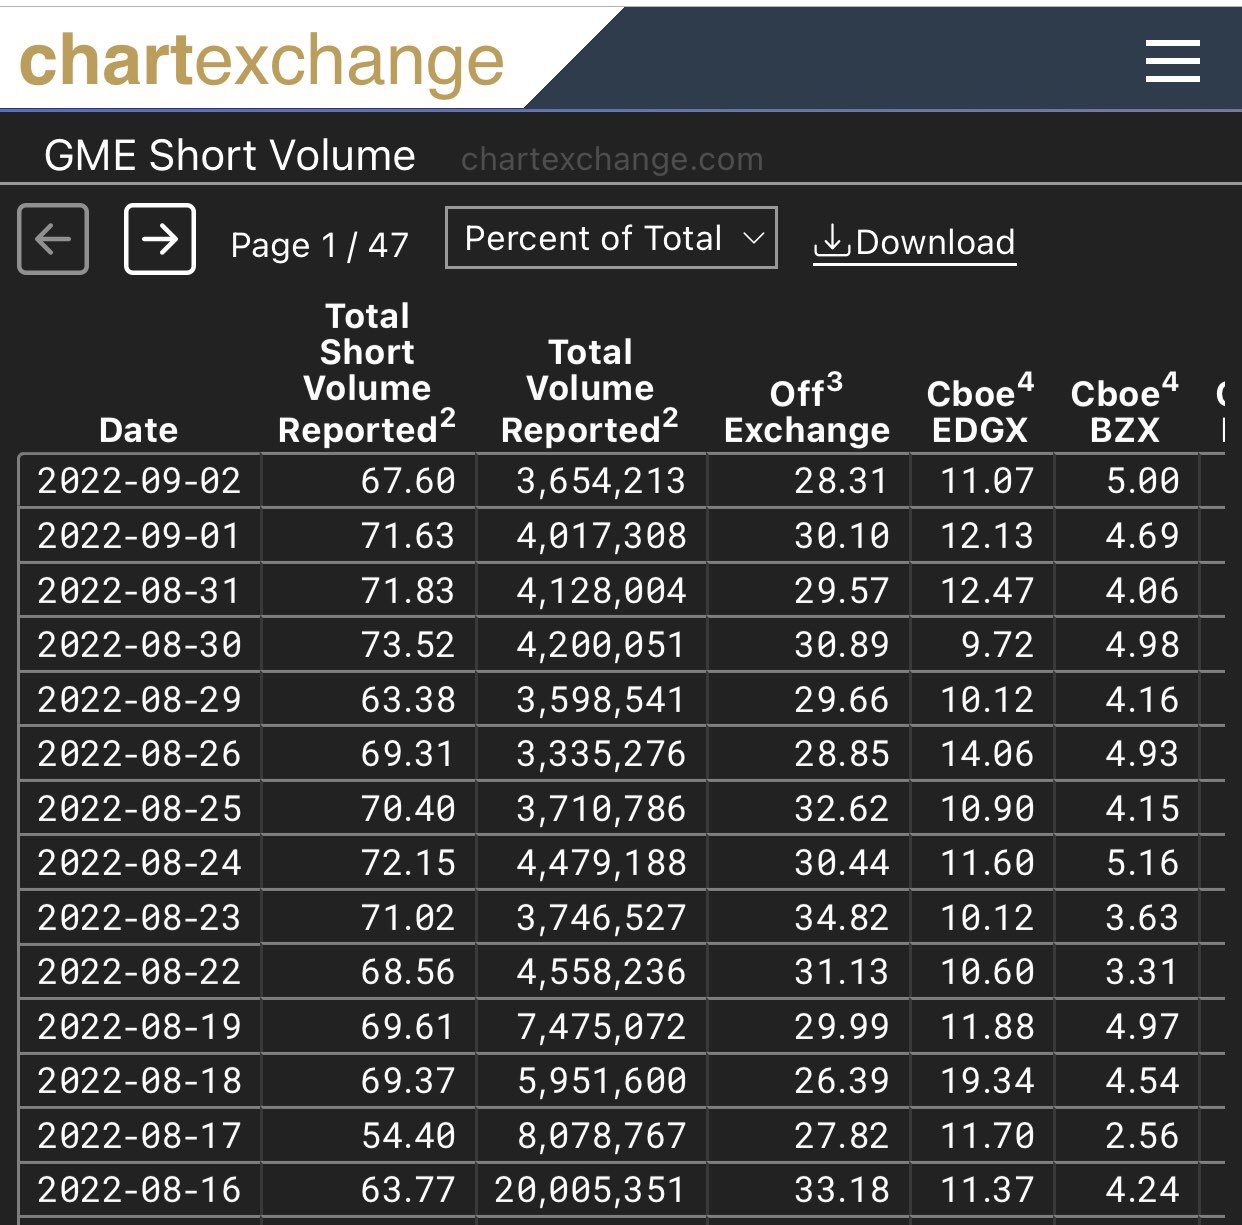Open the Percent of Total dropdown
Viewport: 1242px width, 1225px height.
pyautogui.click(x=611, y=238)
